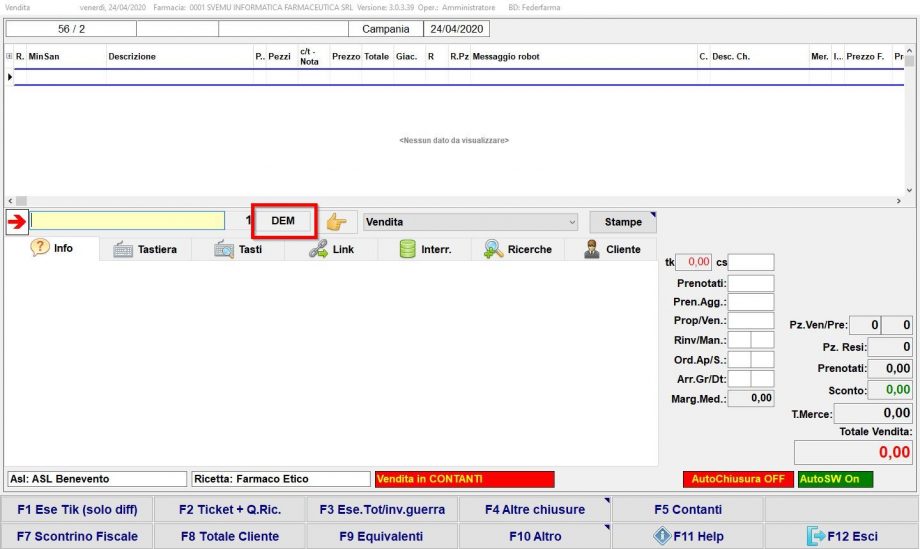Toggle the AutoSW On indicator
The image size is (920, 549).
(x=835, y=479)
